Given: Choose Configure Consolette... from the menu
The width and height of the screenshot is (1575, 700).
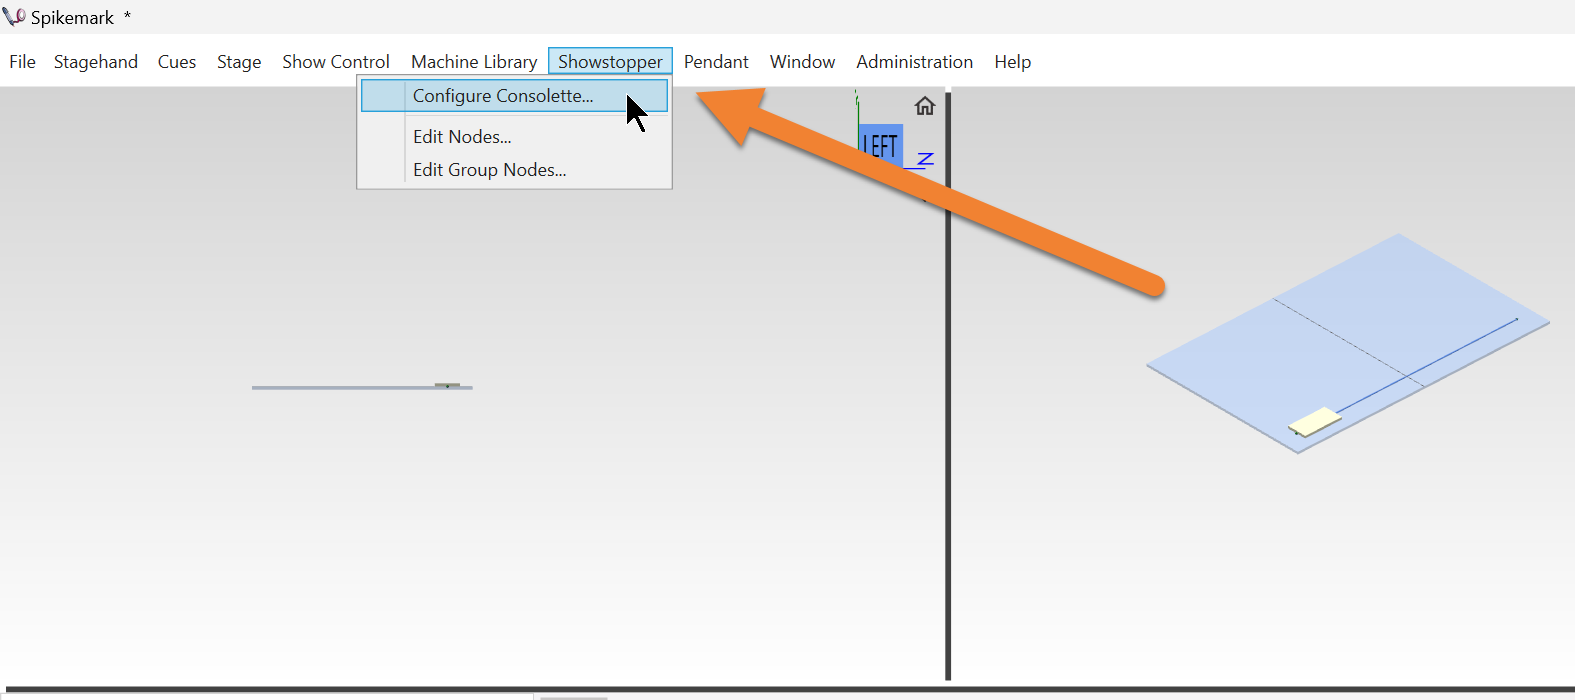Looking at the screenshot, I should [x=503, y=96].
